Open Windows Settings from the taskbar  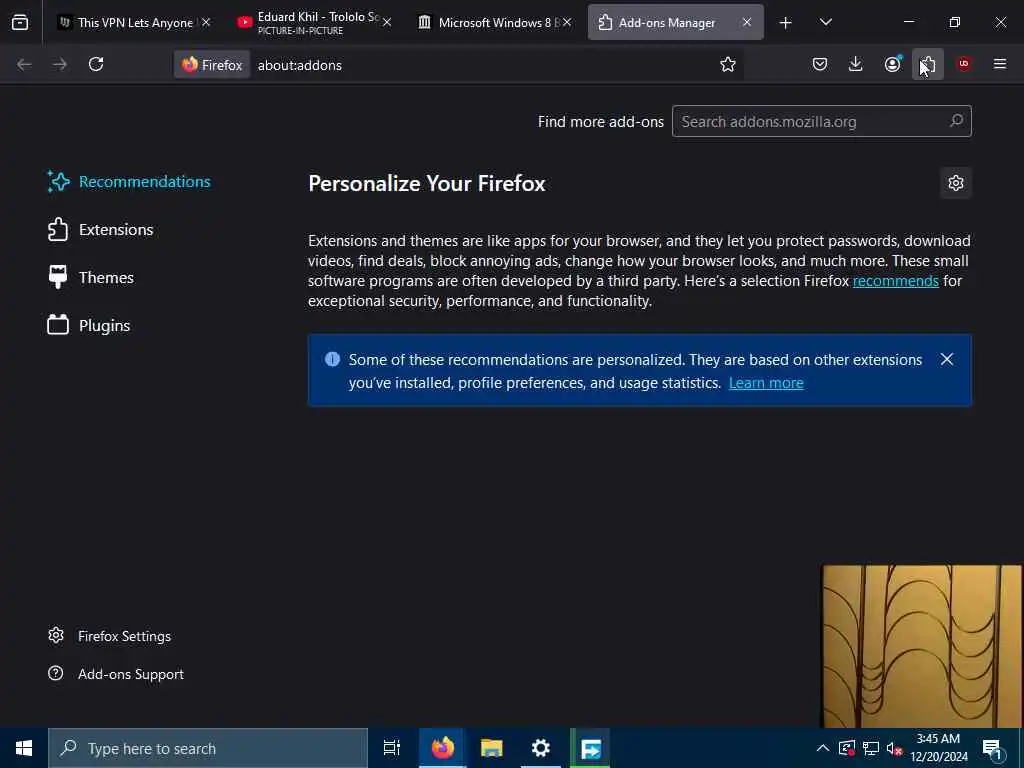pyautogui.click(x=541, y=748)
